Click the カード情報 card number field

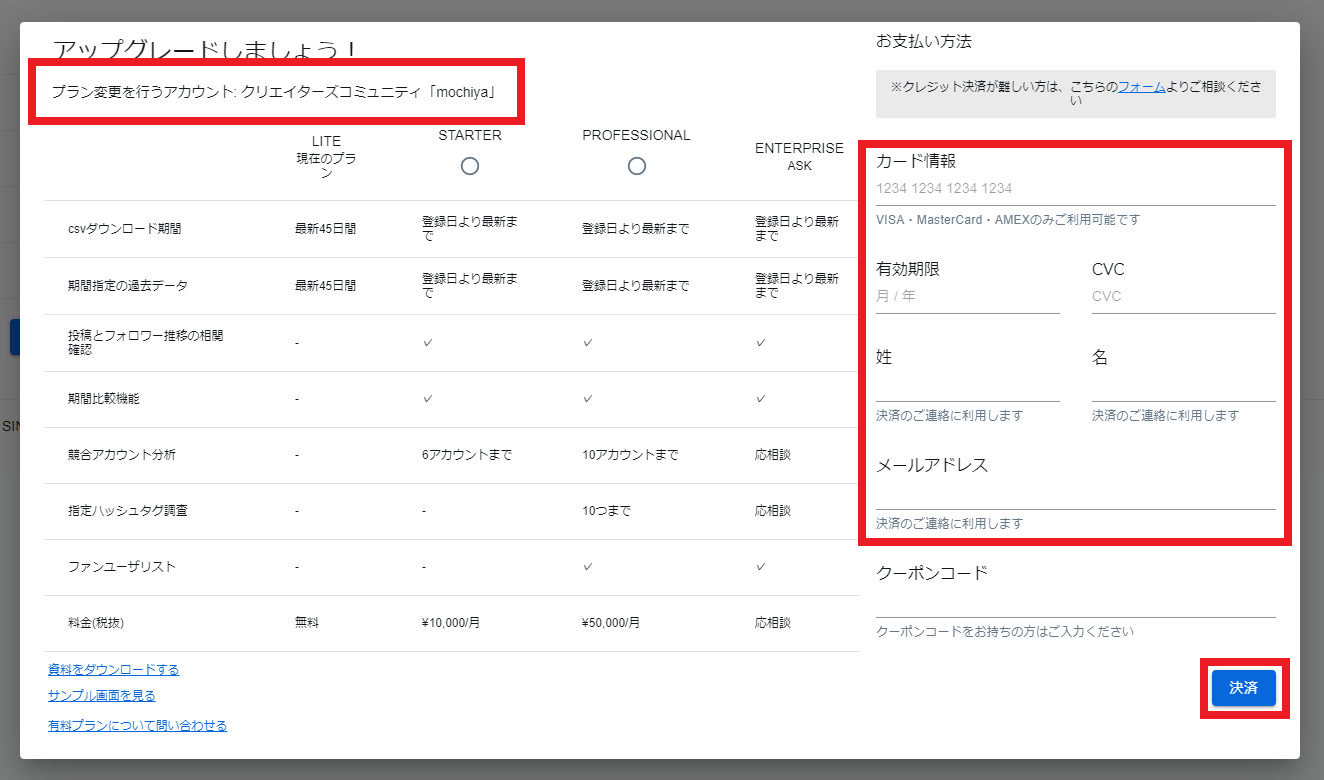click(x=1075, y=189)
